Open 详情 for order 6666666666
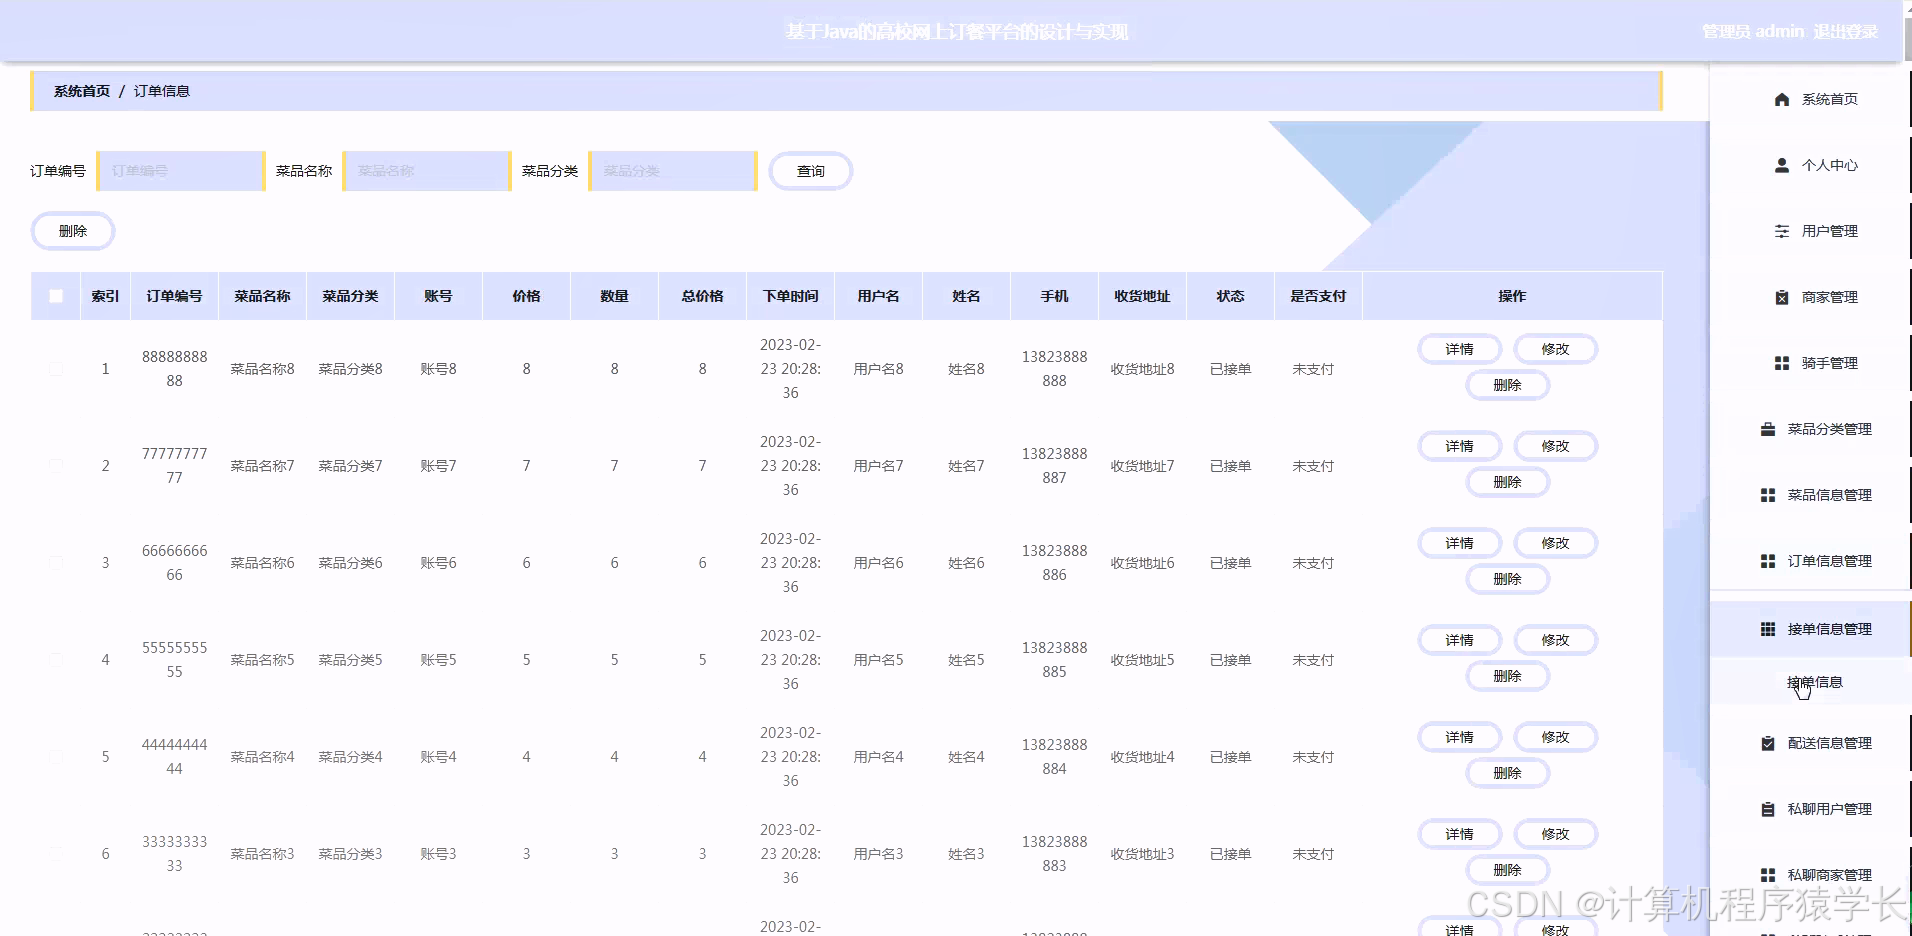Image resolution: width=1912 pixels, height=936 pixels. coord(1459,543)
